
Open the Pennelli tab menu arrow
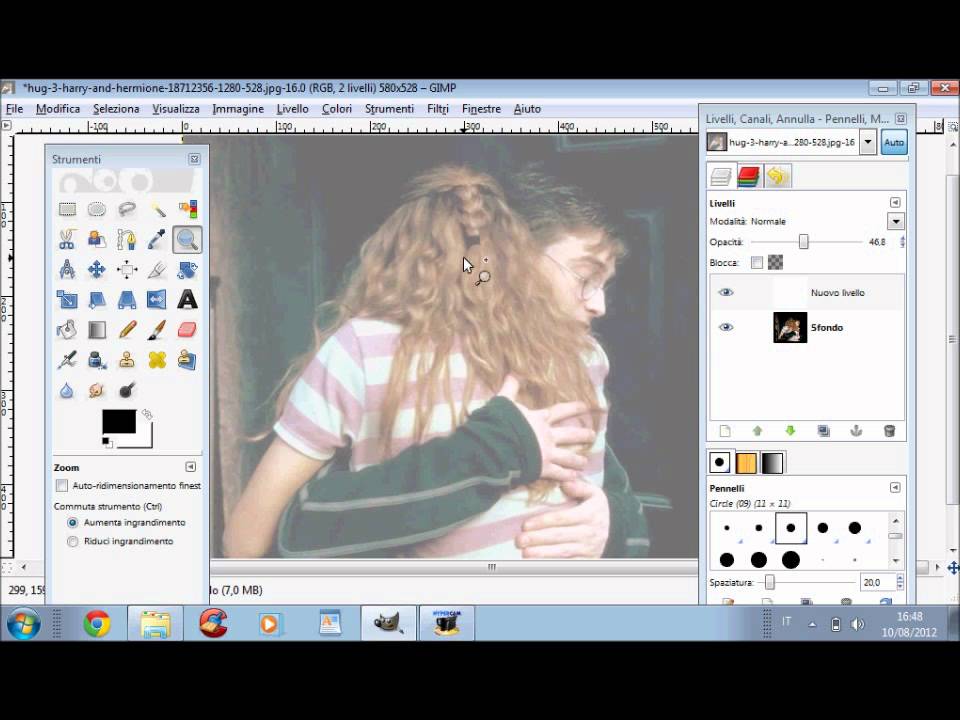(895, 488)
